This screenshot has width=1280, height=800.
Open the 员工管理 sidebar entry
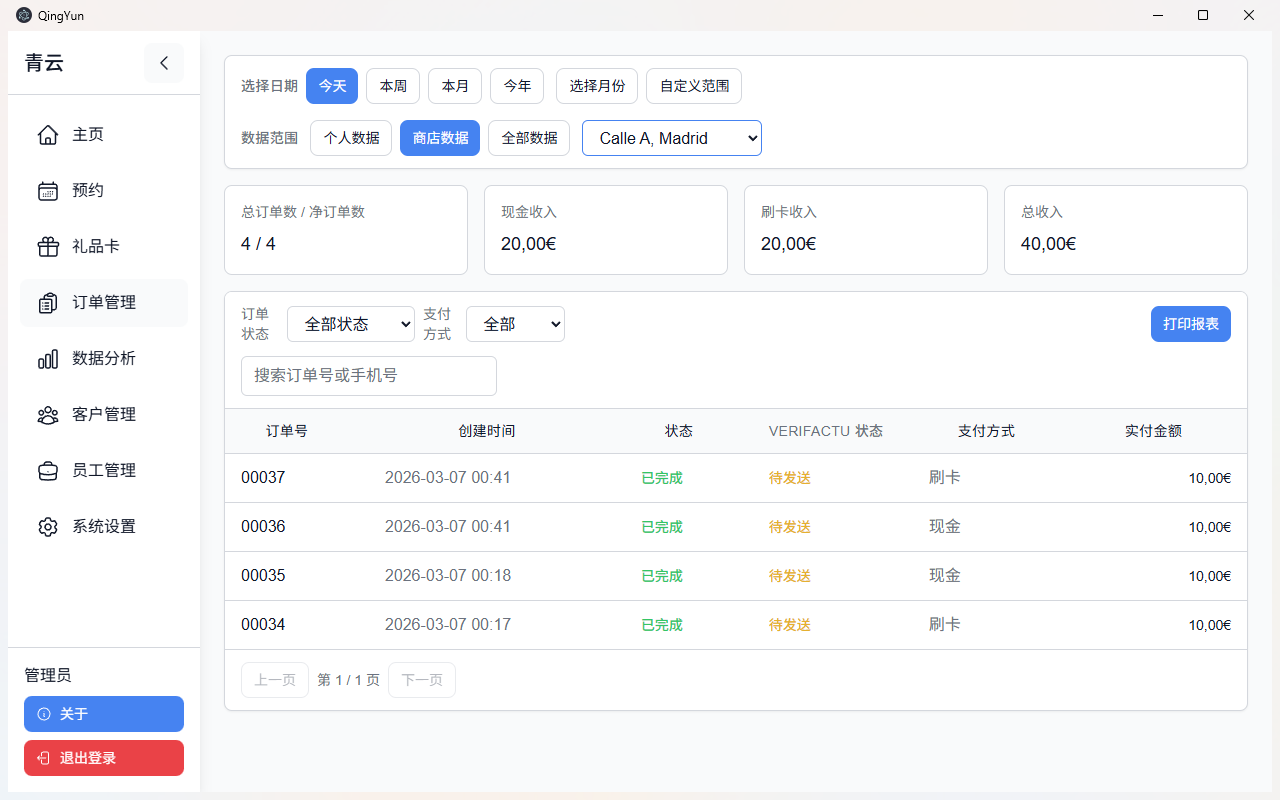coord(104,471)
